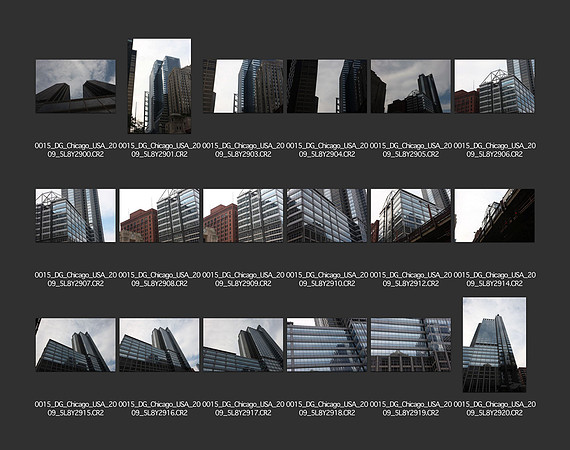Viewport: 570px width, 450px height.
Task: Select red building thumbnail 5L8Y2908.CR2
Action: tap(160, 216)
